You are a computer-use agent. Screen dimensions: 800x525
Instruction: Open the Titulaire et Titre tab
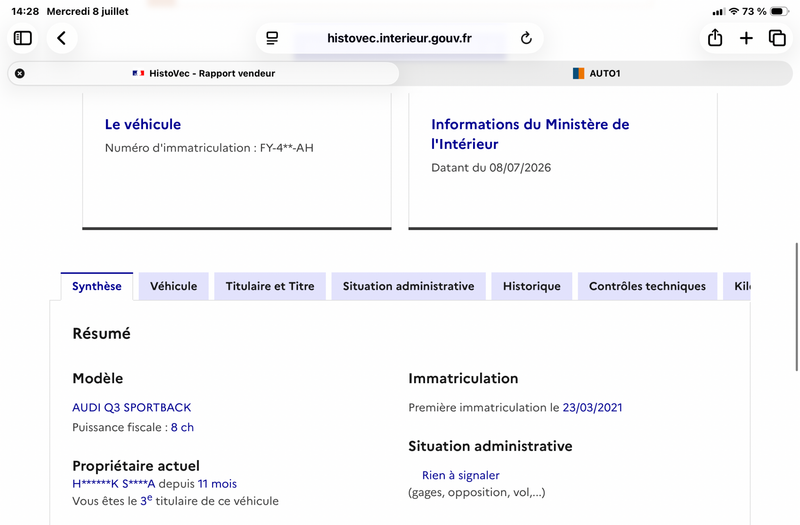pyautogui.click(x=270, y=286)
